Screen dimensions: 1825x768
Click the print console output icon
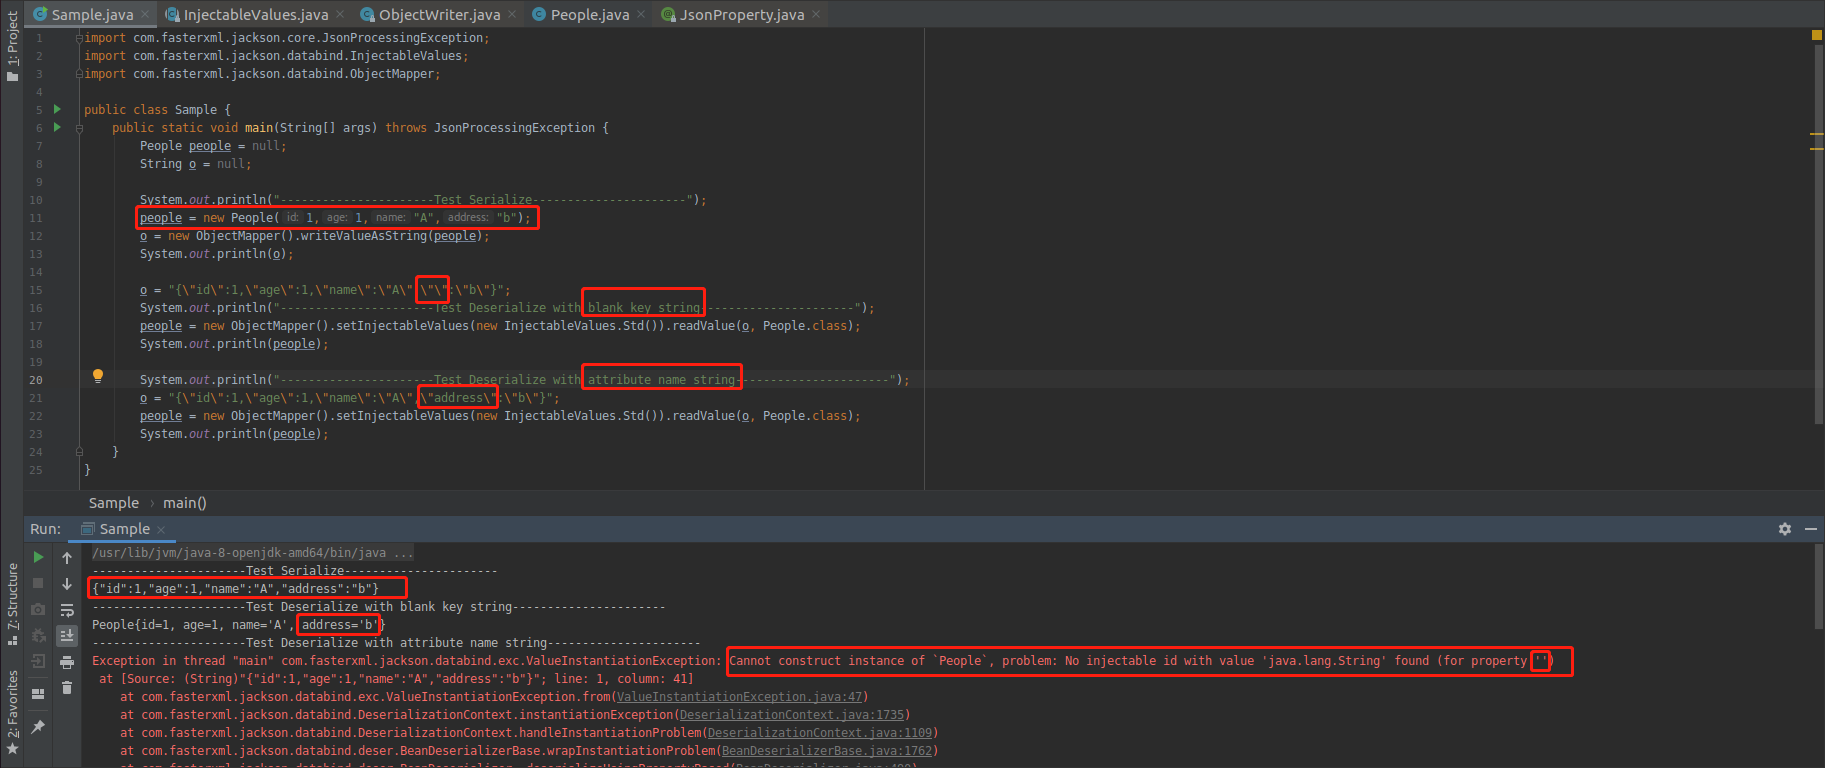click(x=67, y=662)
